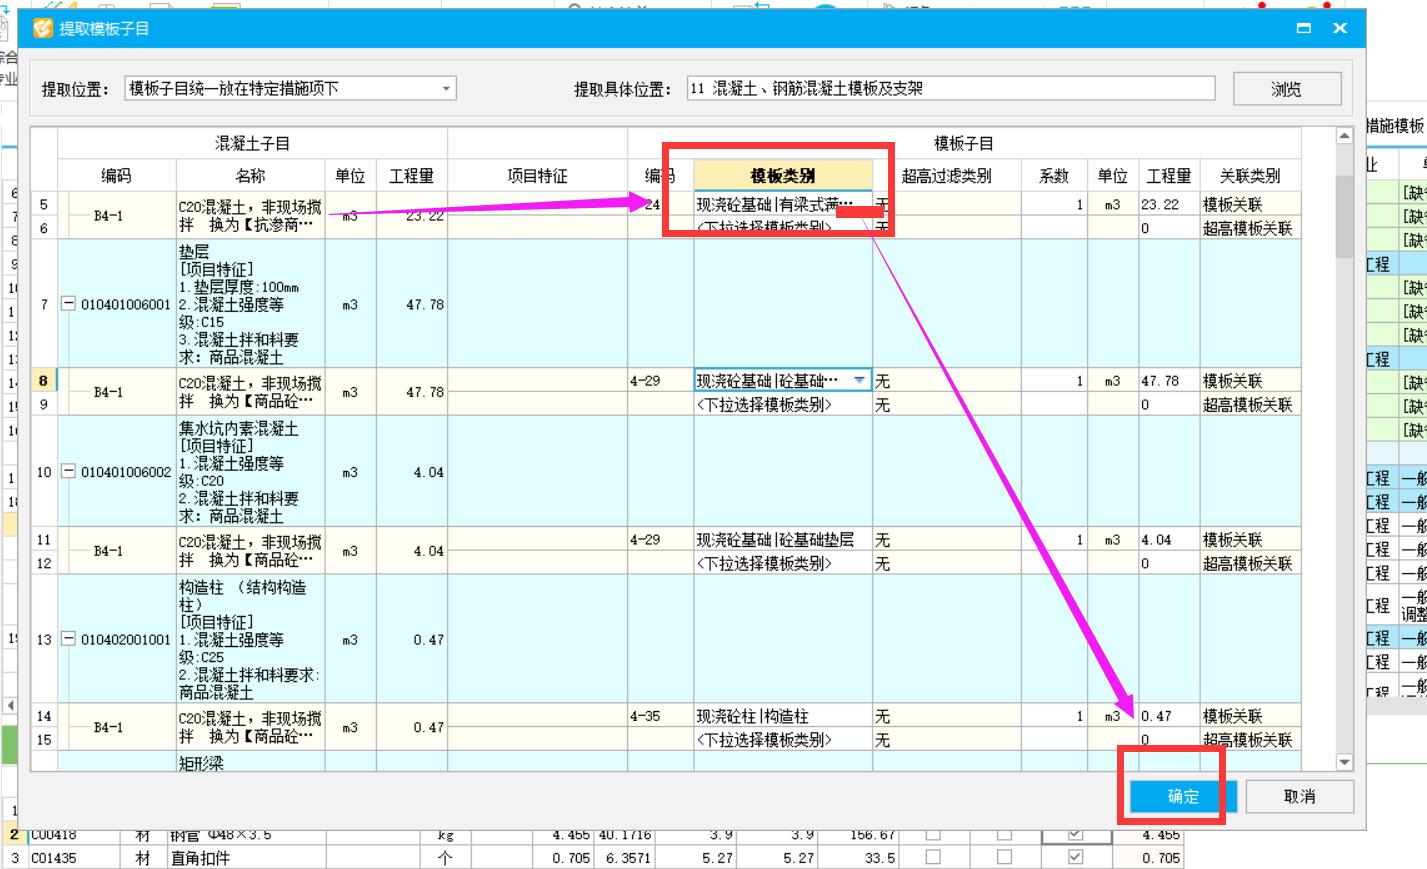
Task: Click the 23.22 template quantity cell in row 5
Action: click(1169, 204)
